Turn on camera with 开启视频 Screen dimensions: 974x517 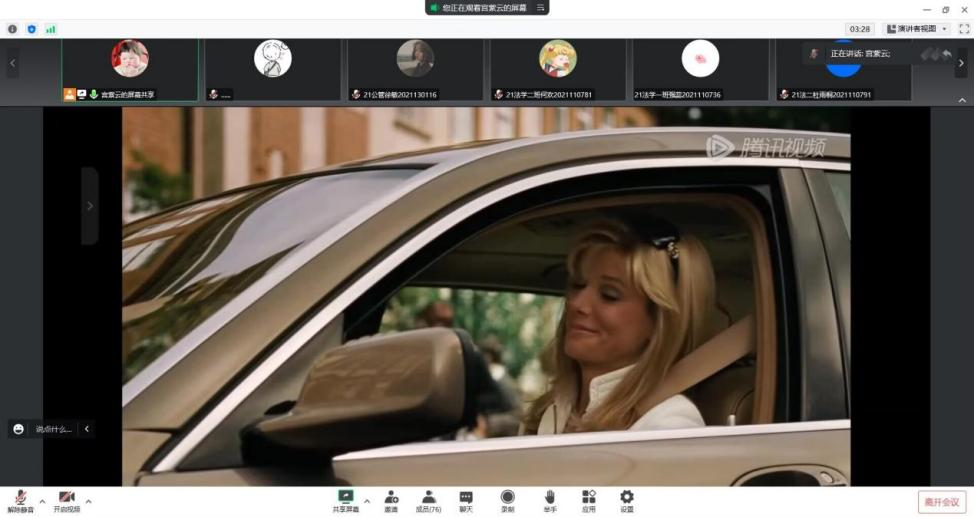66,500
